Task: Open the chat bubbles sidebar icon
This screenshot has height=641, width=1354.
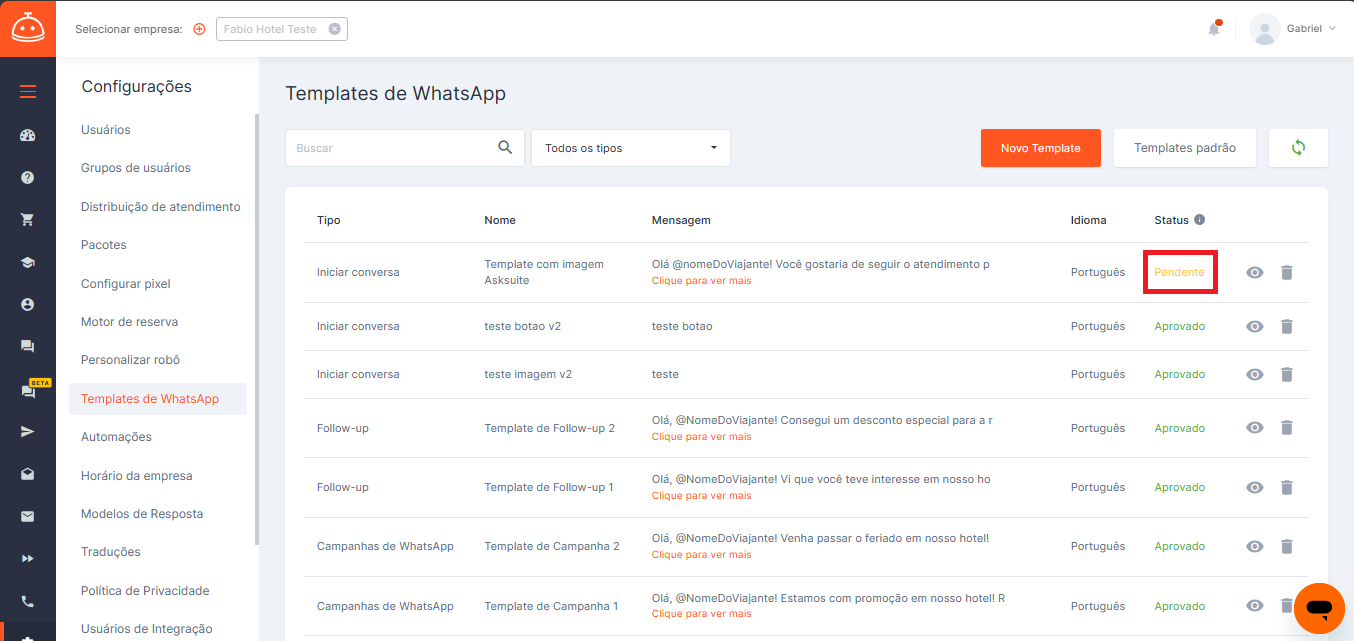Action: coord(28,346)
